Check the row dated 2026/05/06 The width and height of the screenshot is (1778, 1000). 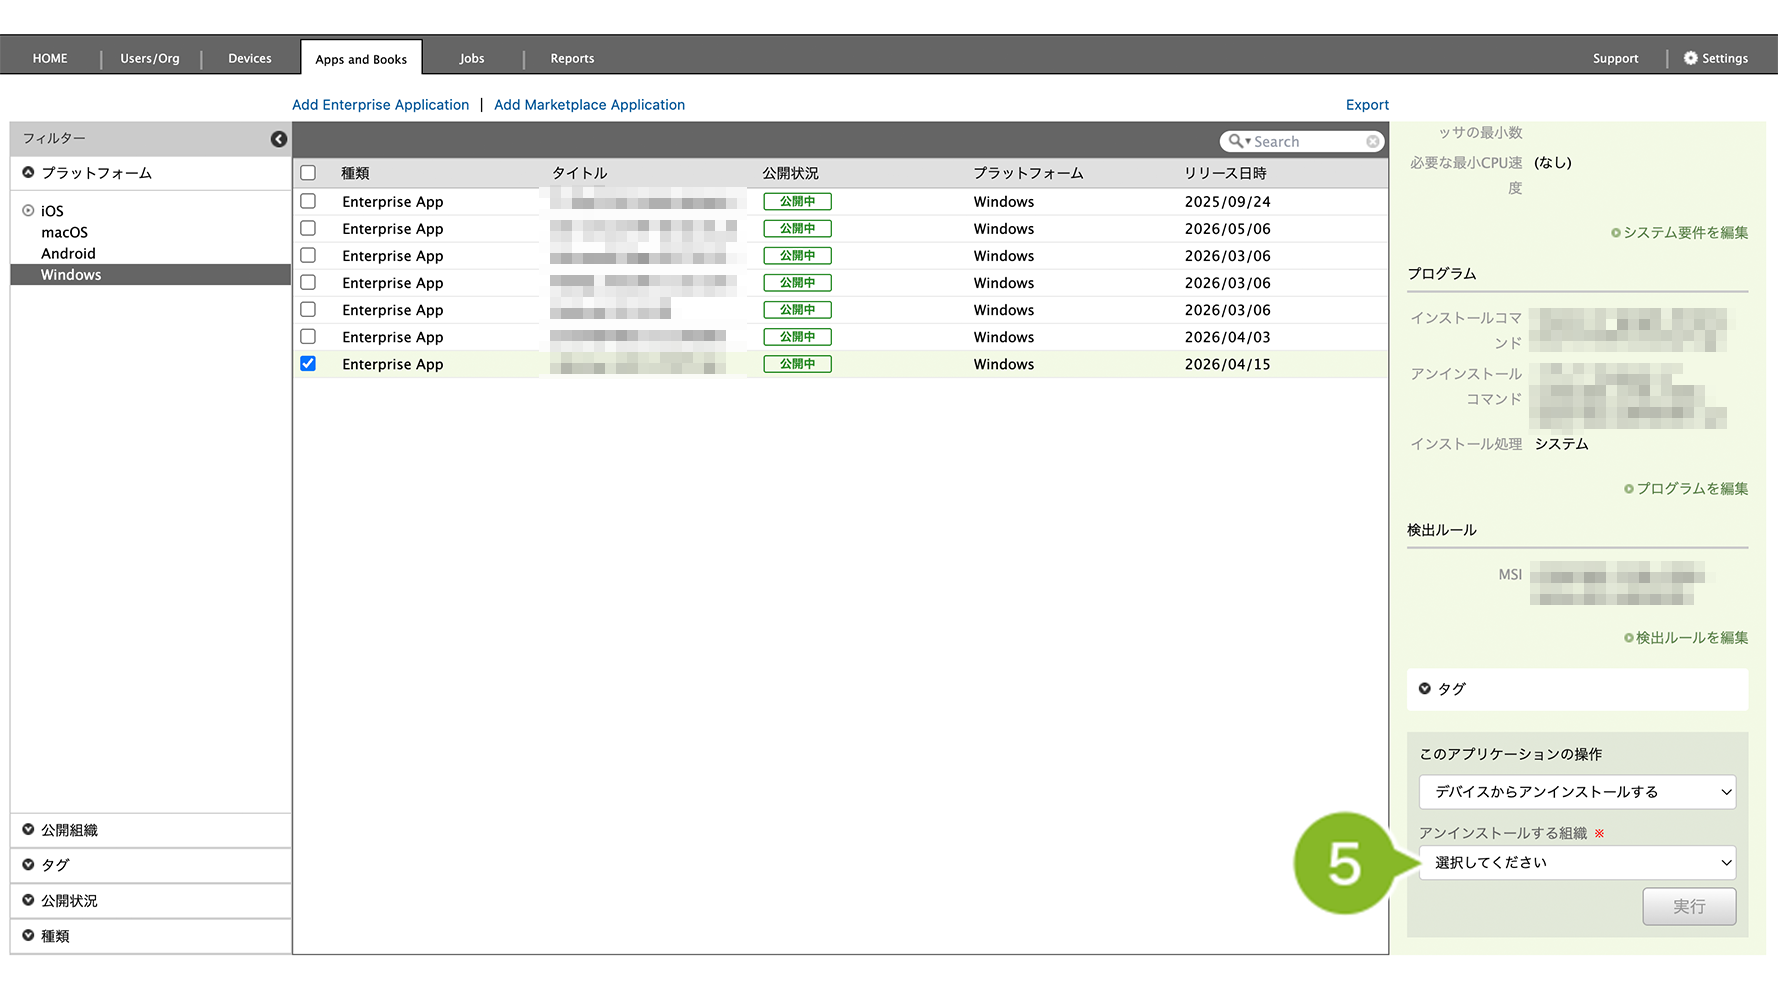308,228
